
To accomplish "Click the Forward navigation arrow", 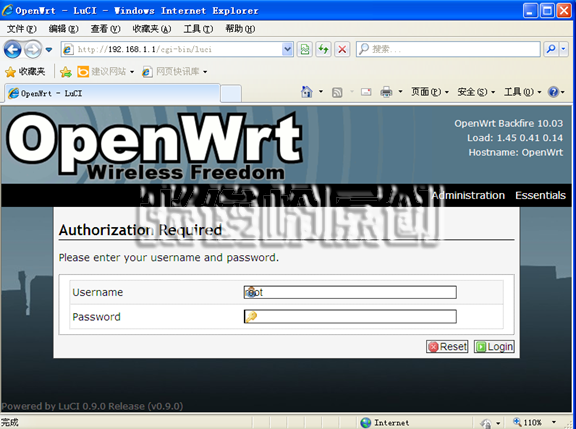I will 33,49.
